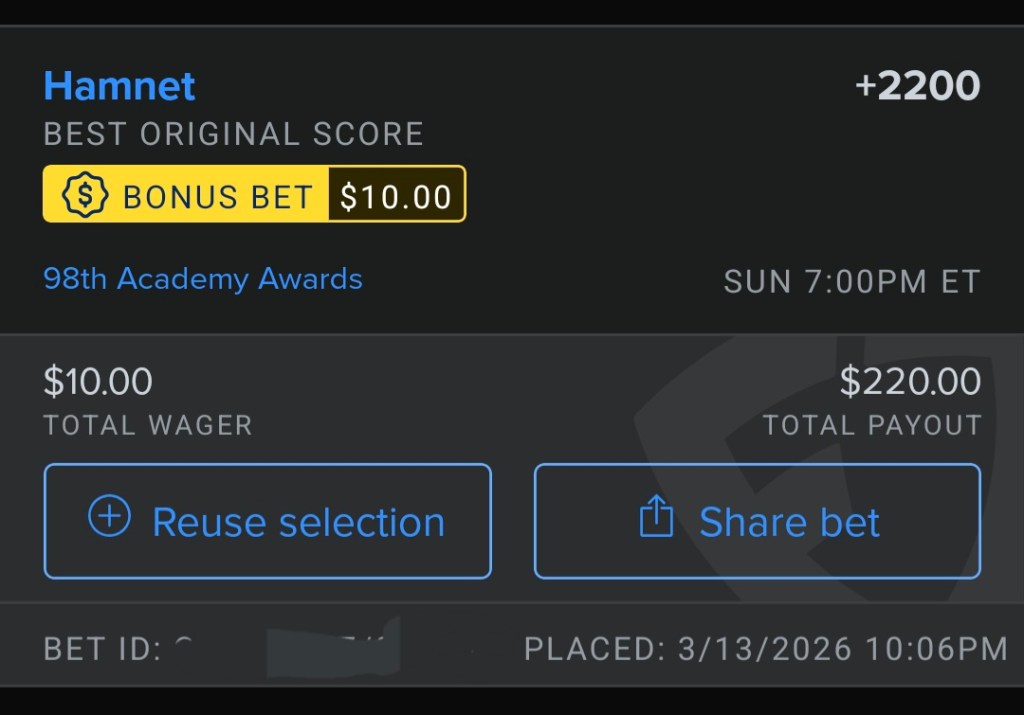The image size is (1024, 715).
Task: Open the Hamnet selection link
Action: coord(119,86)
